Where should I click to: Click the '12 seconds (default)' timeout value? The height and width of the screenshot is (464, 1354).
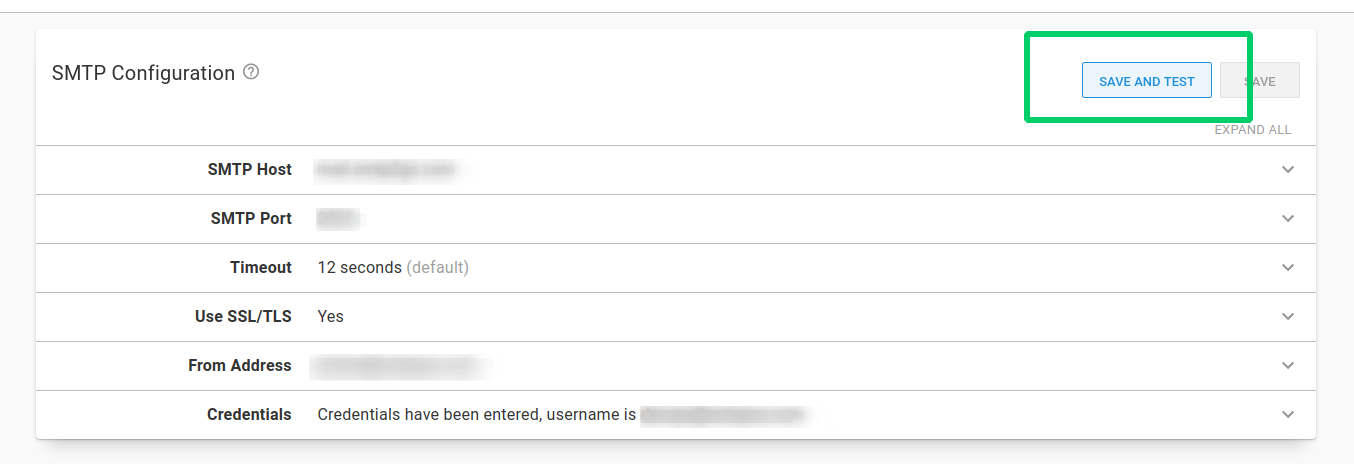click(392, 268)
